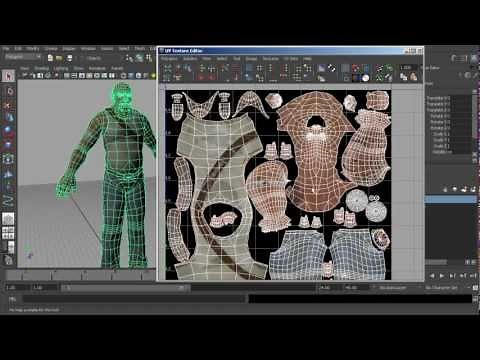Viewport: 480px width, 360px height.
Task: Open Image menu in UV Texture Editor
Action: 252,59
